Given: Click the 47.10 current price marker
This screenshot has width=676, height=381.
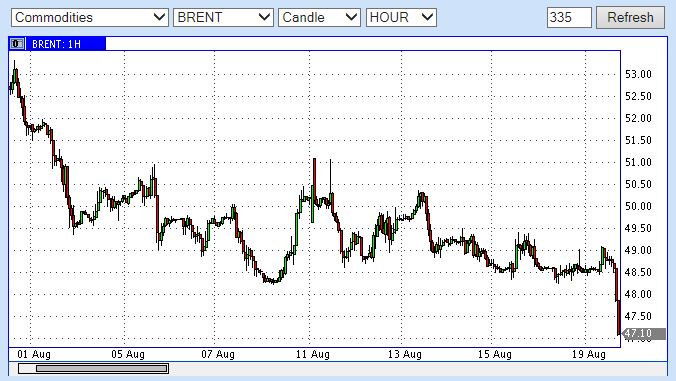Looking at the screenshot, I should coord(644,333).
